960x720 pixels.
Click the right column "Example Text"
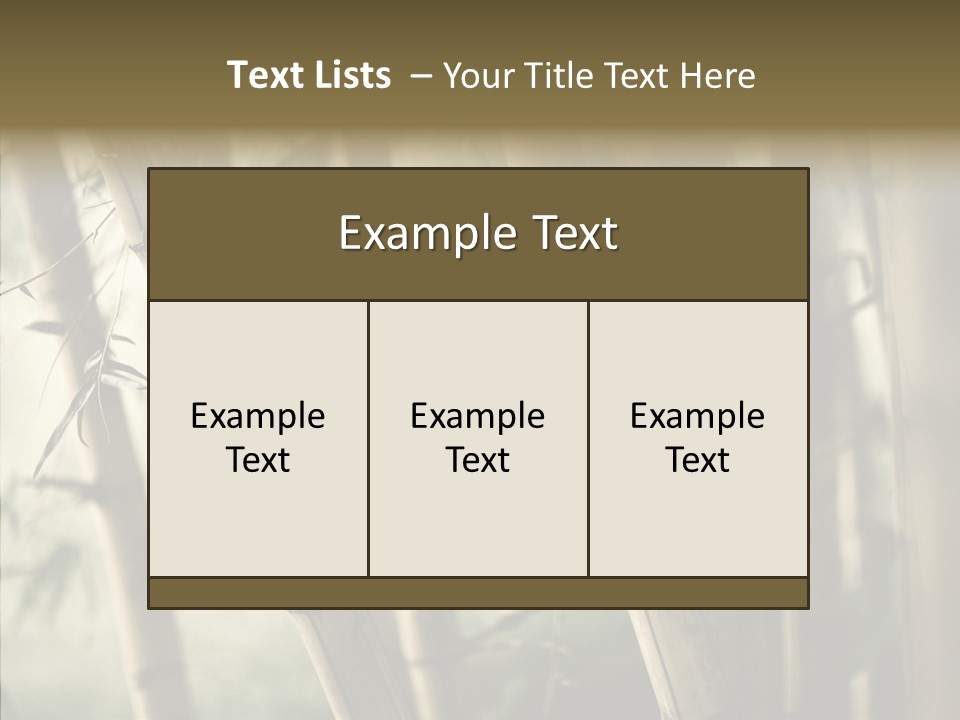click(697, 438)
